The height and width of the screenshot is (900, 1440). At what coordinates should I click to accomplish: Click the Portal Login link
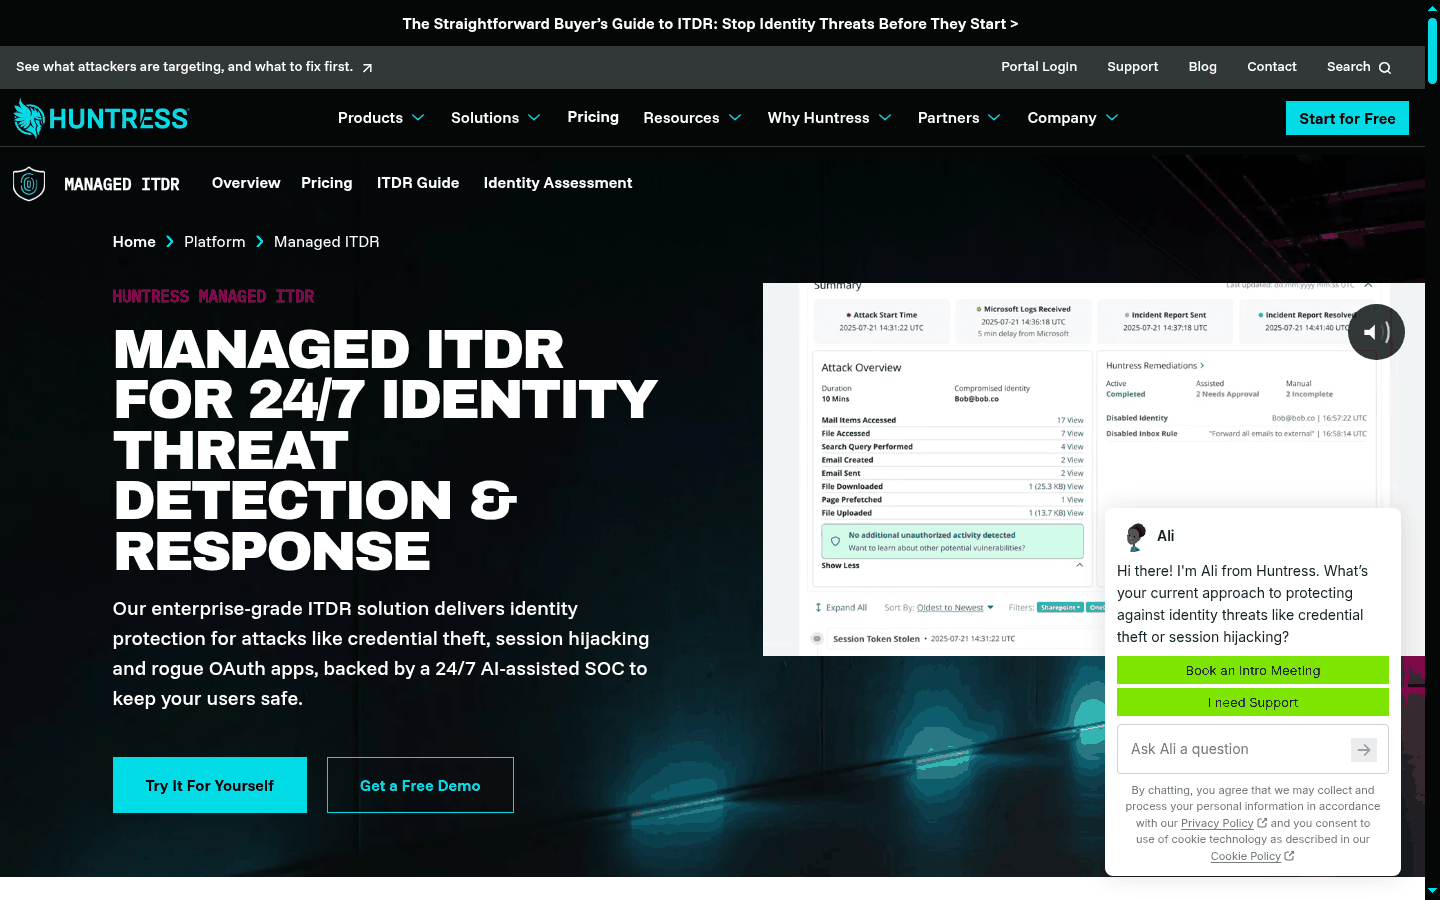coord(1039,67)
